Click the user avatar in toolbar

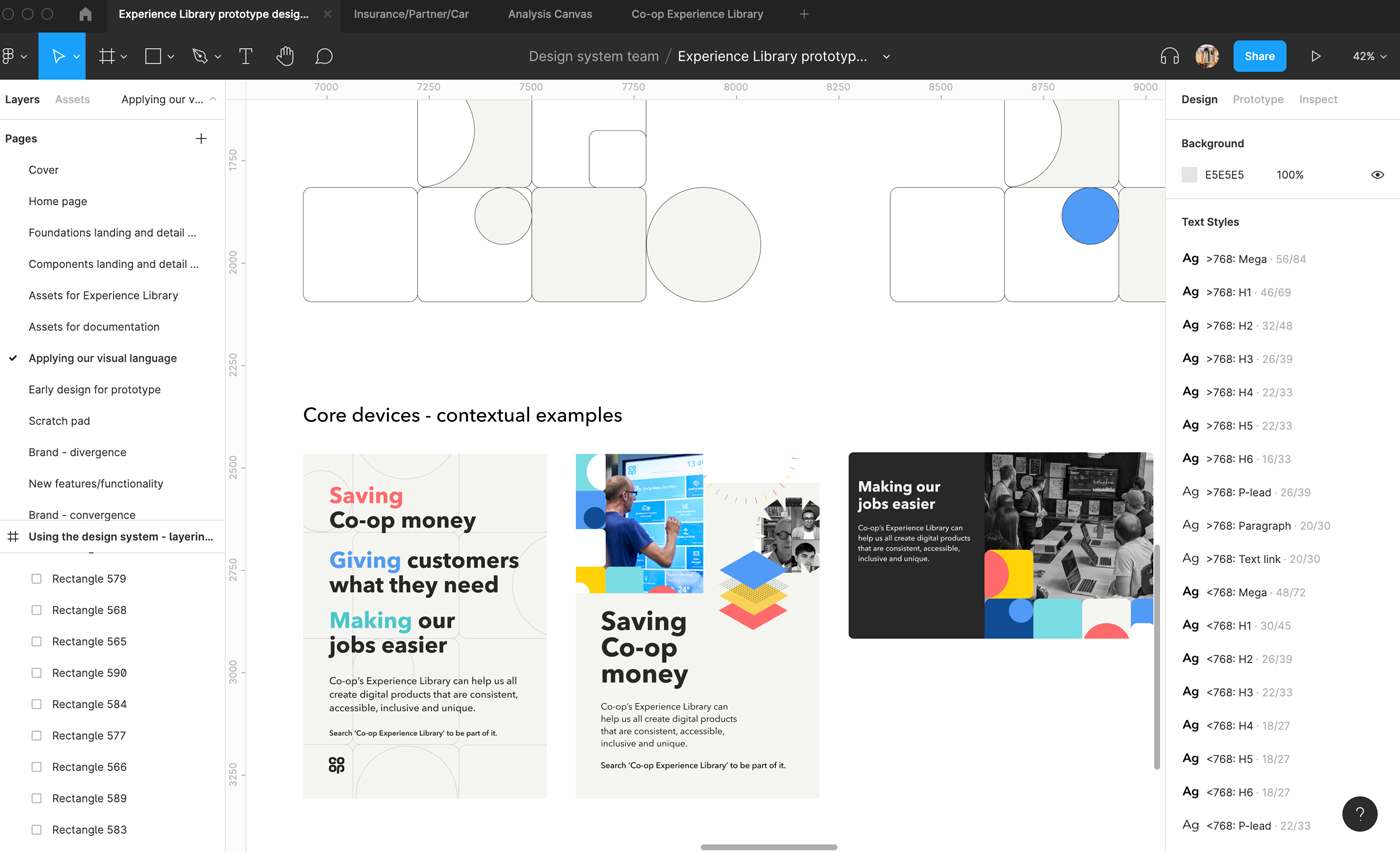(x=1207, y=56)
